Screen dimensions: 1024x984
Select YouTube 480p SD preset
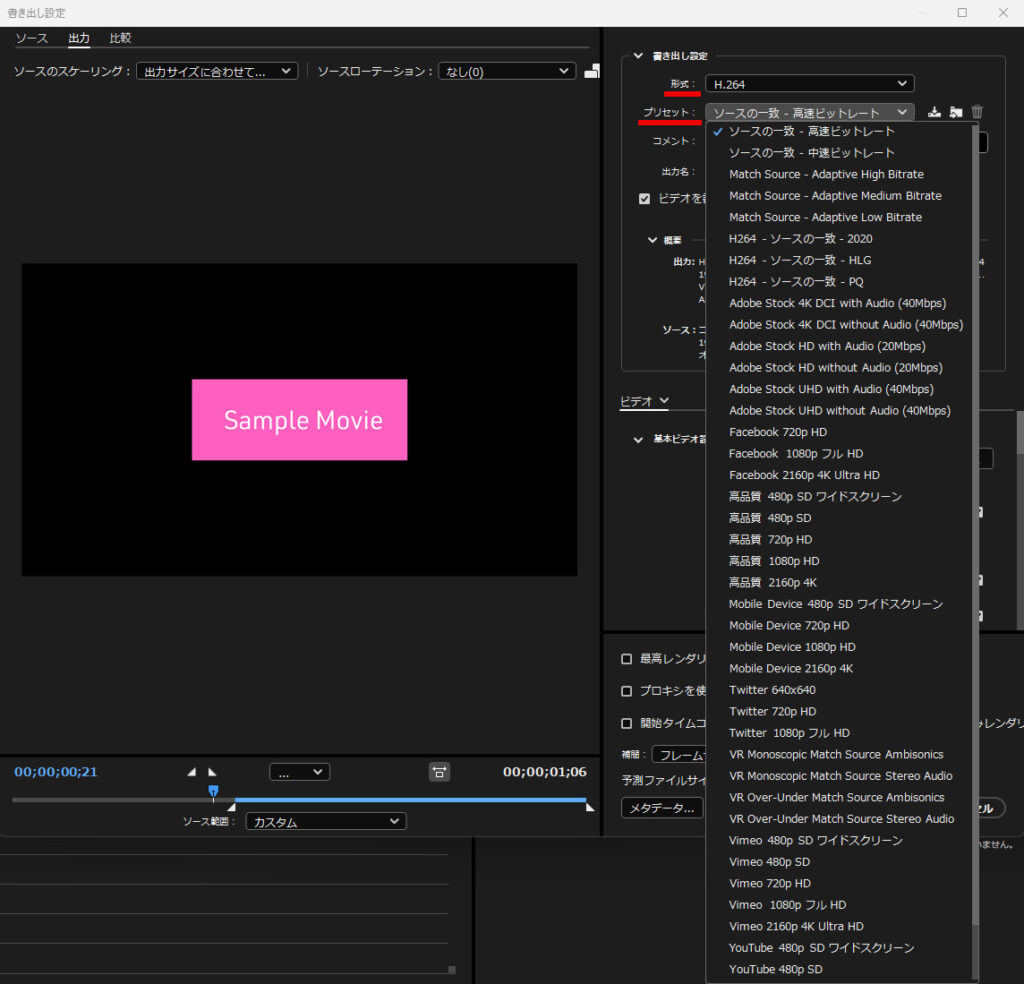(x=775, y=969)
